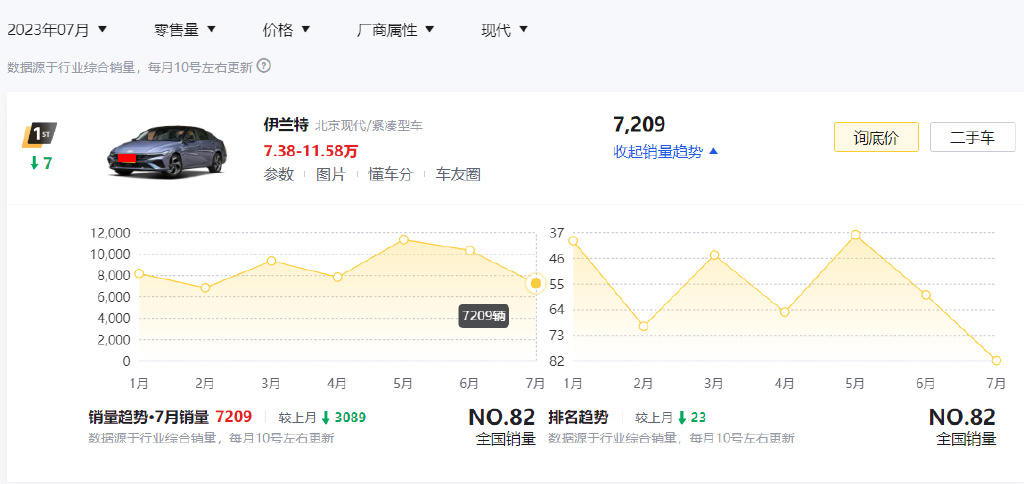Click the 较上月 23 ranking drop value
The image size is (1024, 484).
[671, 417]
